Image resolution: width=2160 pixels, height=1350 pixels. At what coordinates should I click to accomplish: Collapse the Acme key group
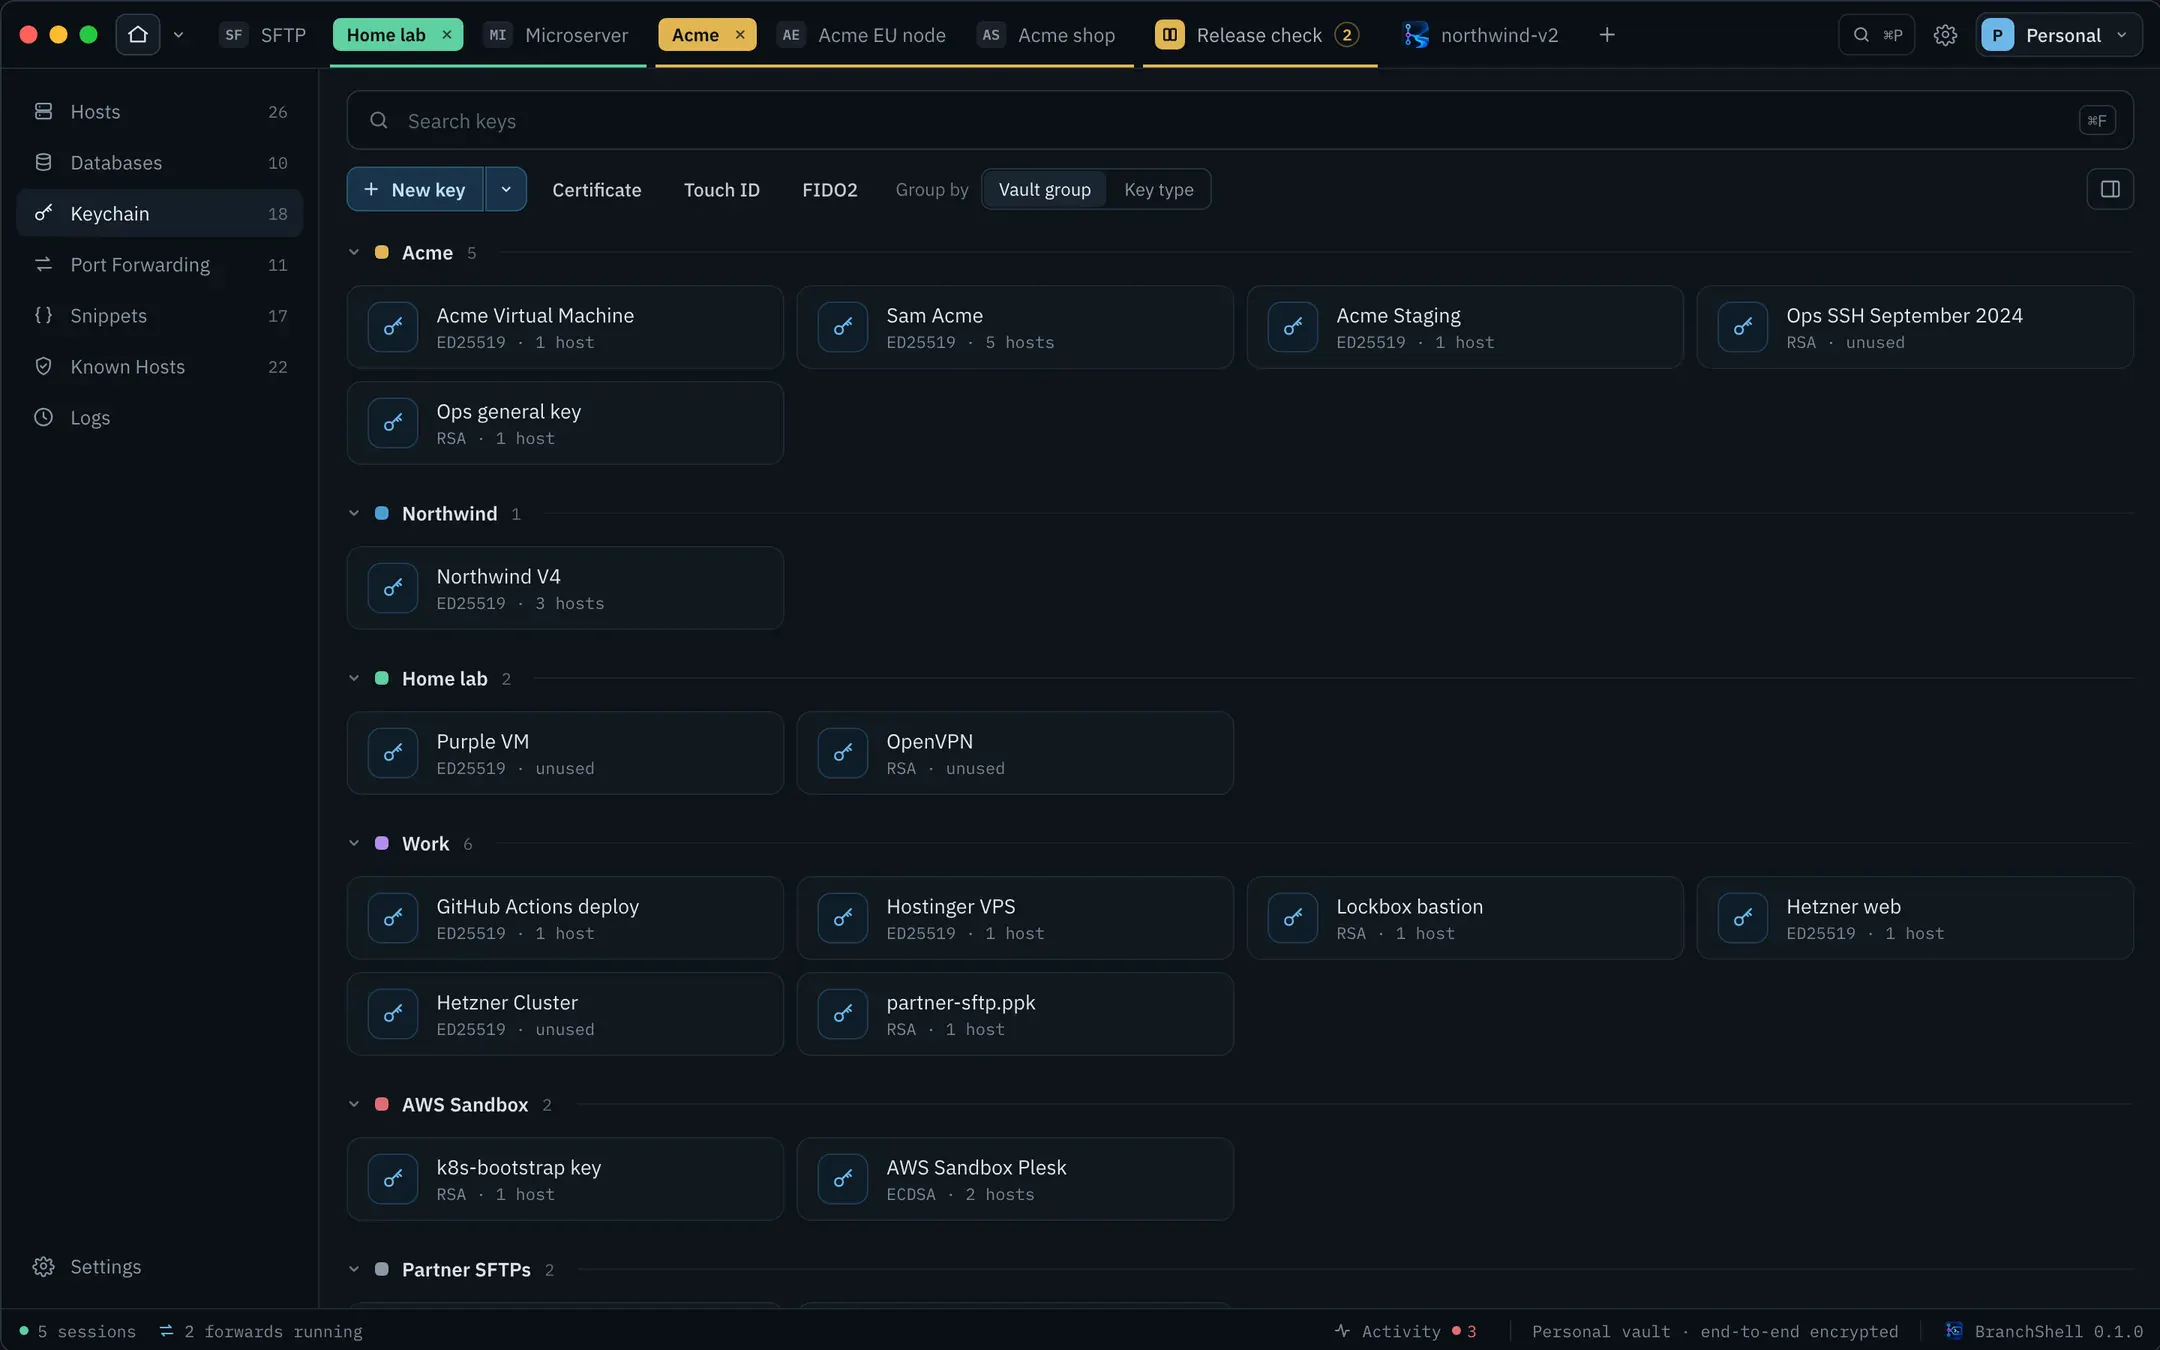click(353, 252)
